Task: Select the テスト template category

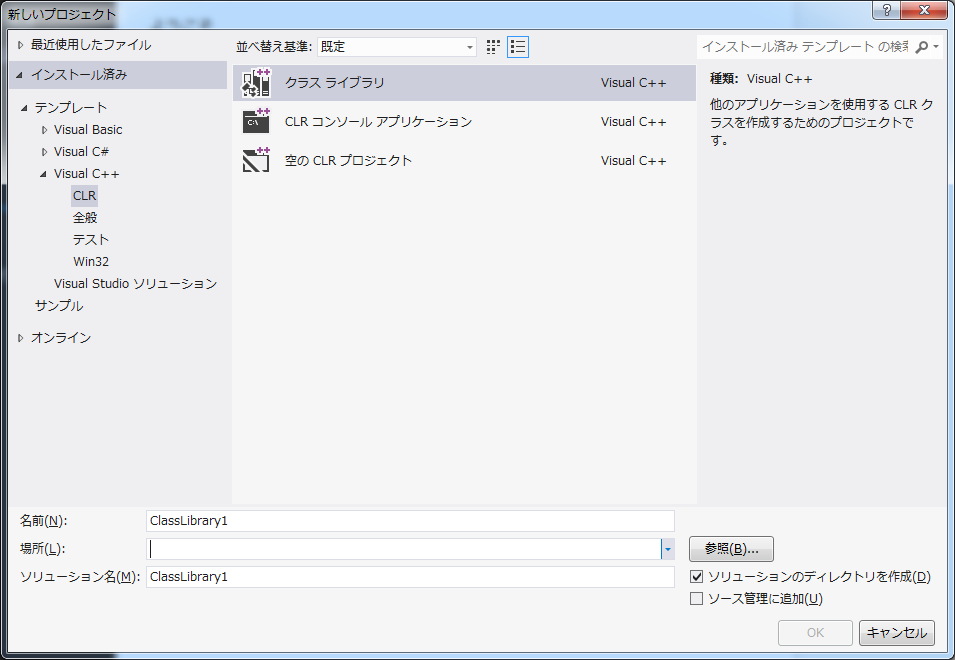Action: [91, 240]
